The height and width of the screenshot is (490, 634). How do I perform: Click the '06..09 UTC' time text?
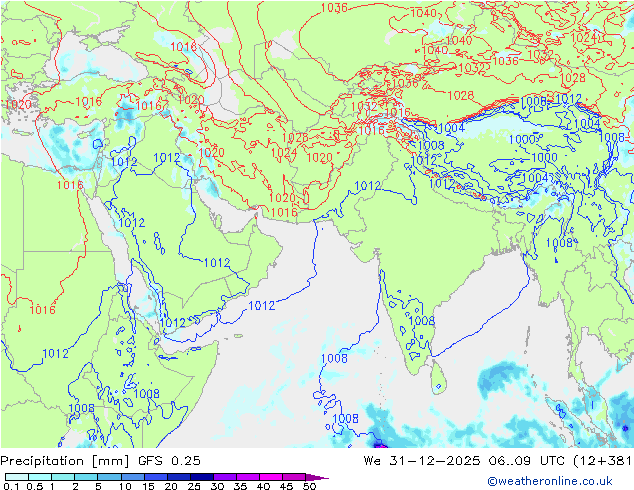527,461
